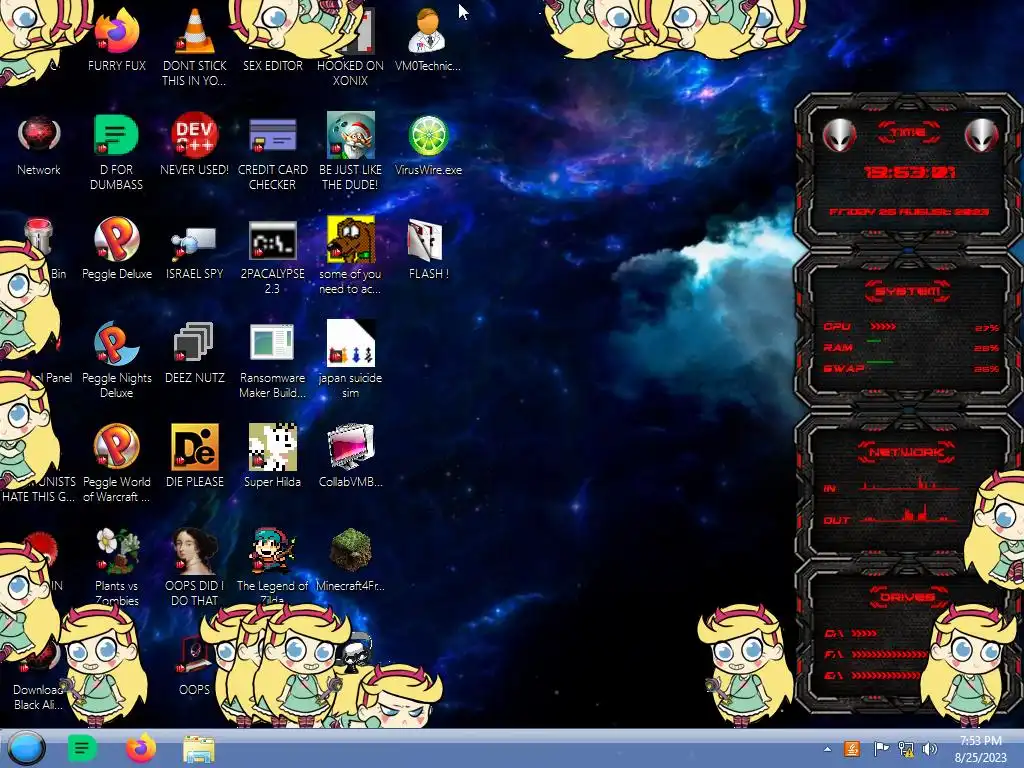Click the left alien head on widget
1024x768 pixels.
point(839,135)
